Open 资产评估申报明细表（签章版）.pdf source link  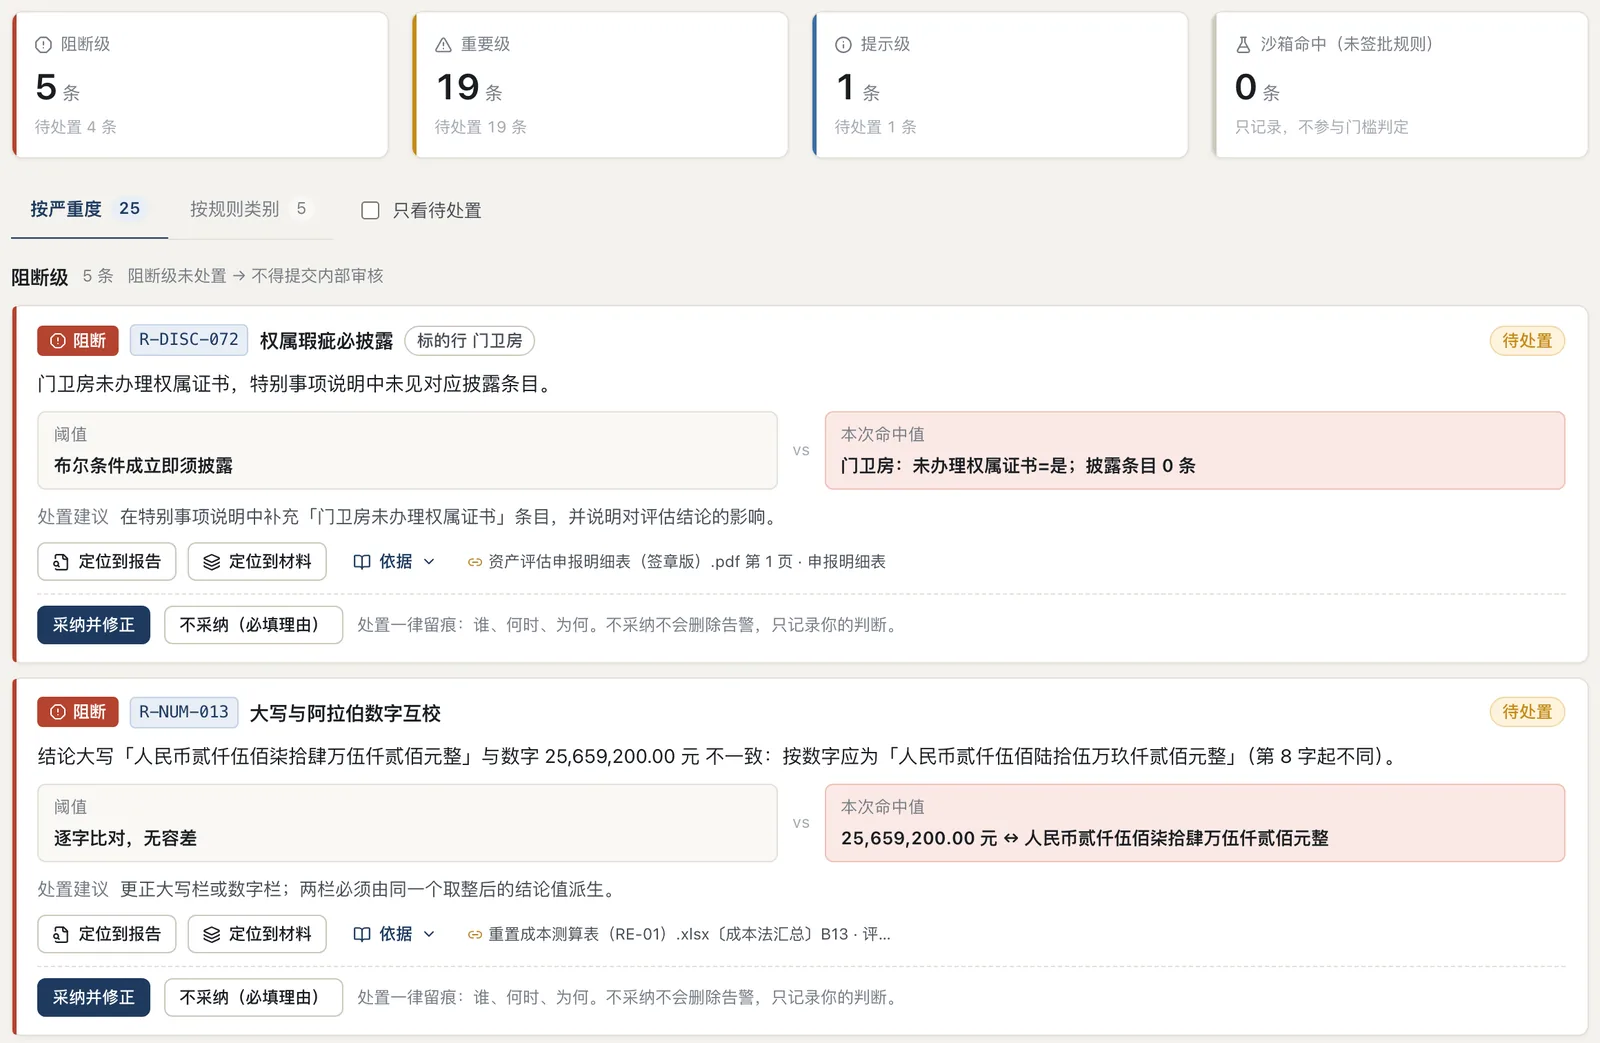676,562
